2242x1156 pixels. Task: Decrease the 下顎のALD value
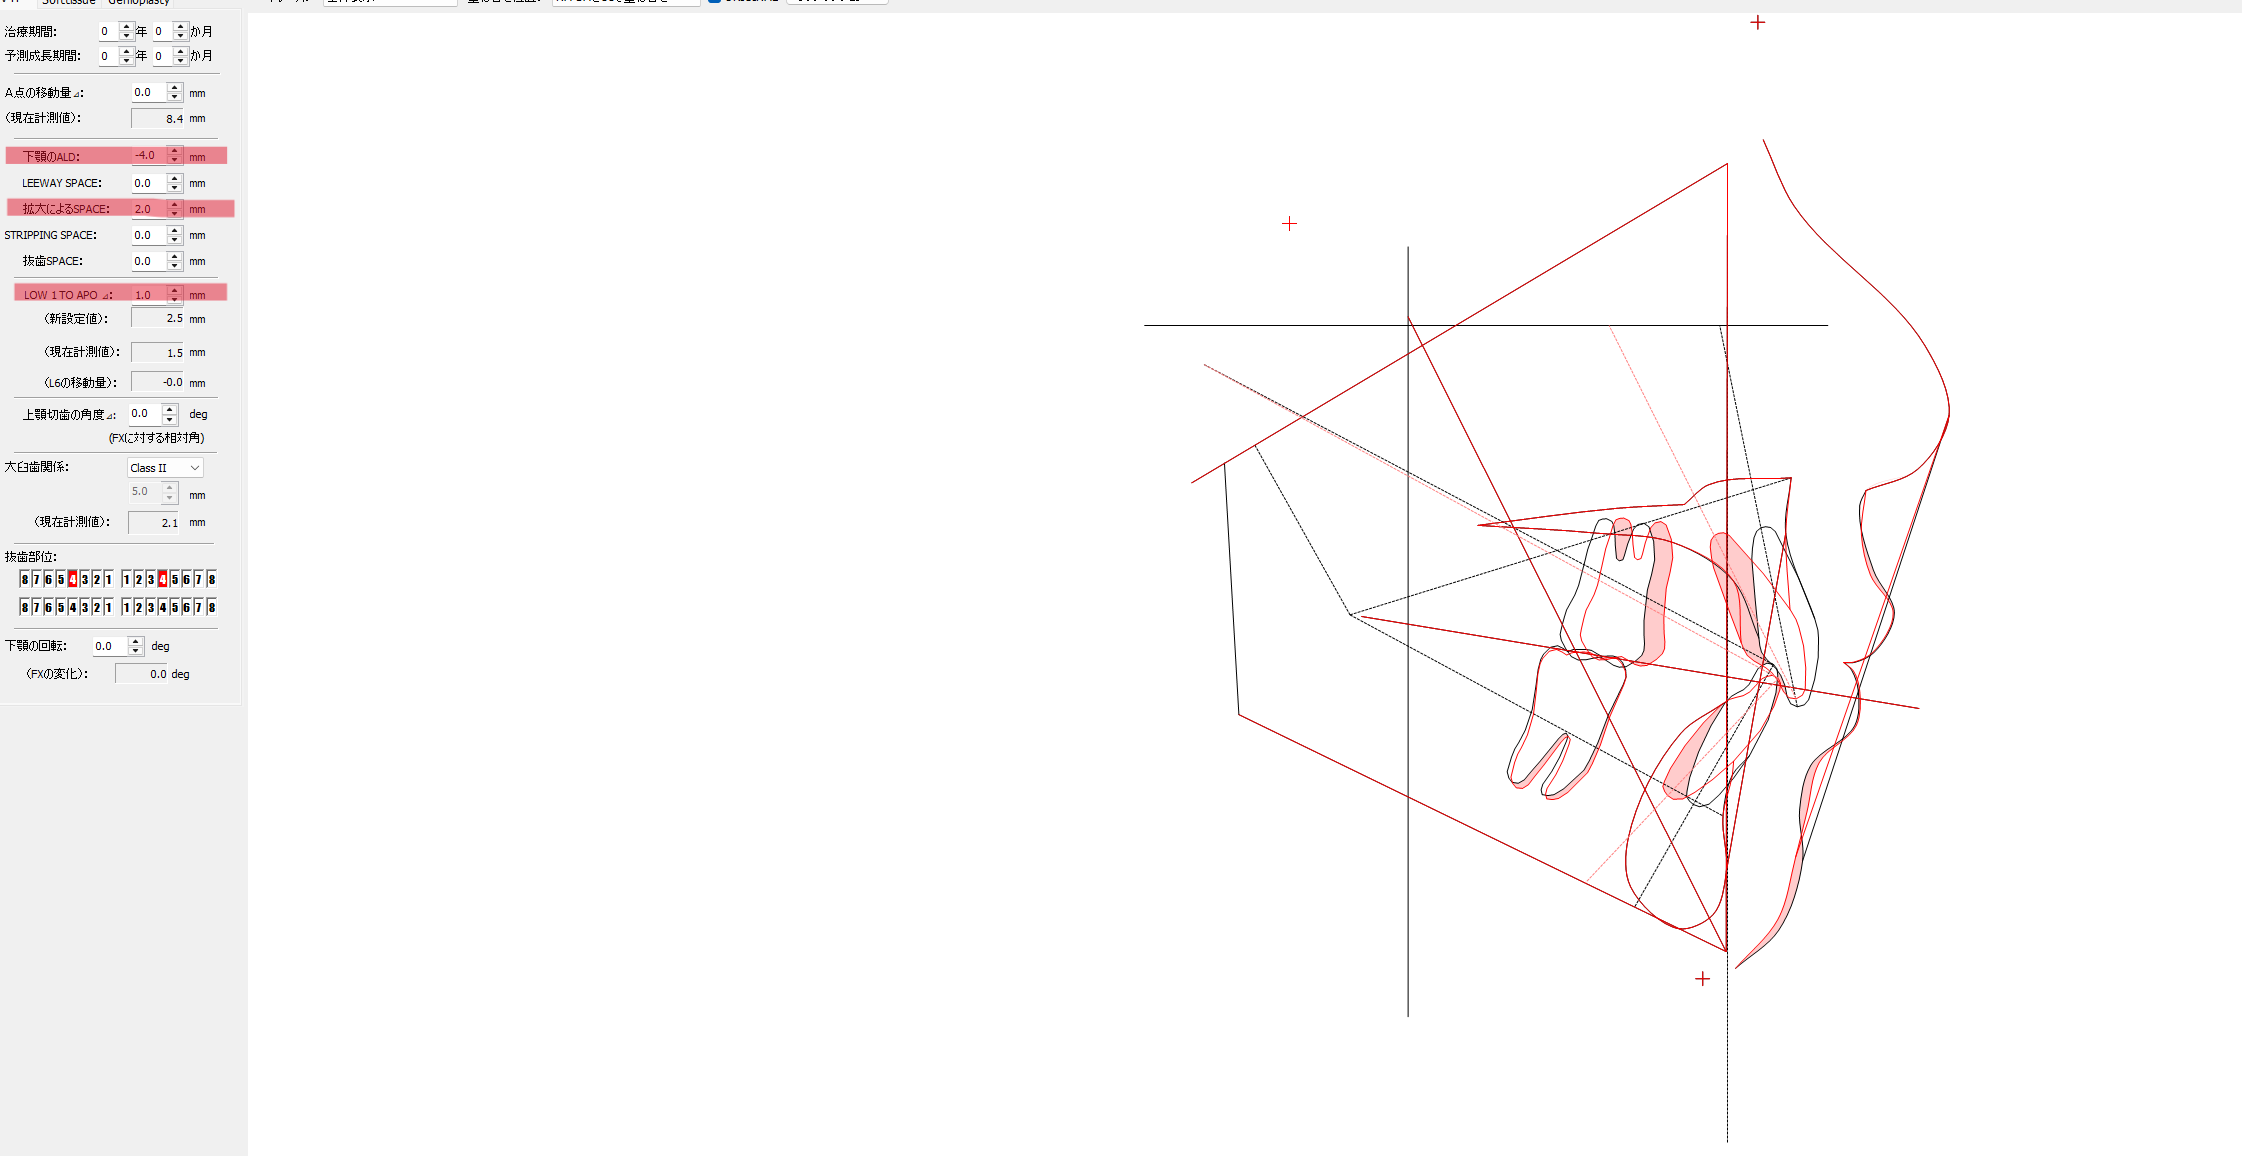tap(175, 160)
